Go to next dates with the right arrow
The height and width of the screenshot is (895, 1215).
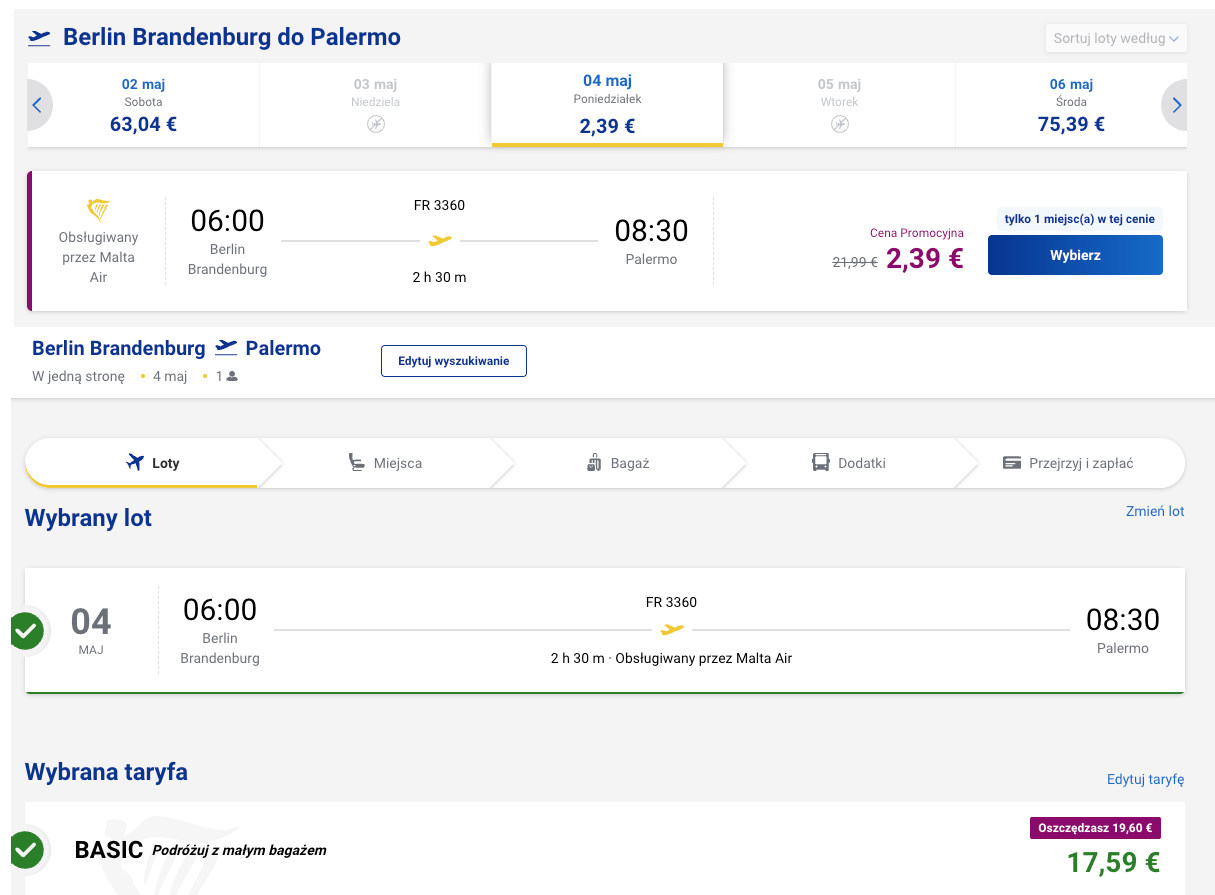point(1175,105)
